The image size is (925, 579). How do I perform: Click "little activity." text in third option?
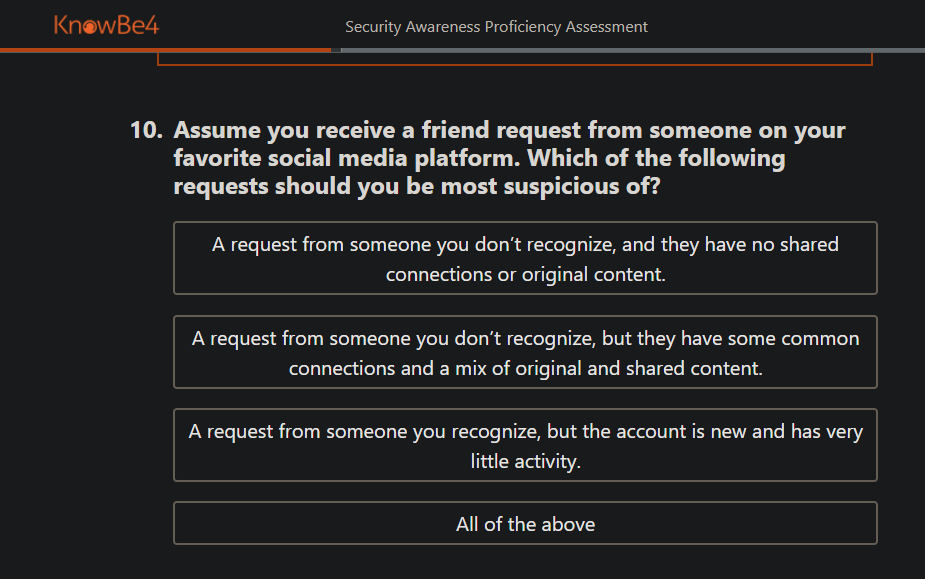(525, 461)
